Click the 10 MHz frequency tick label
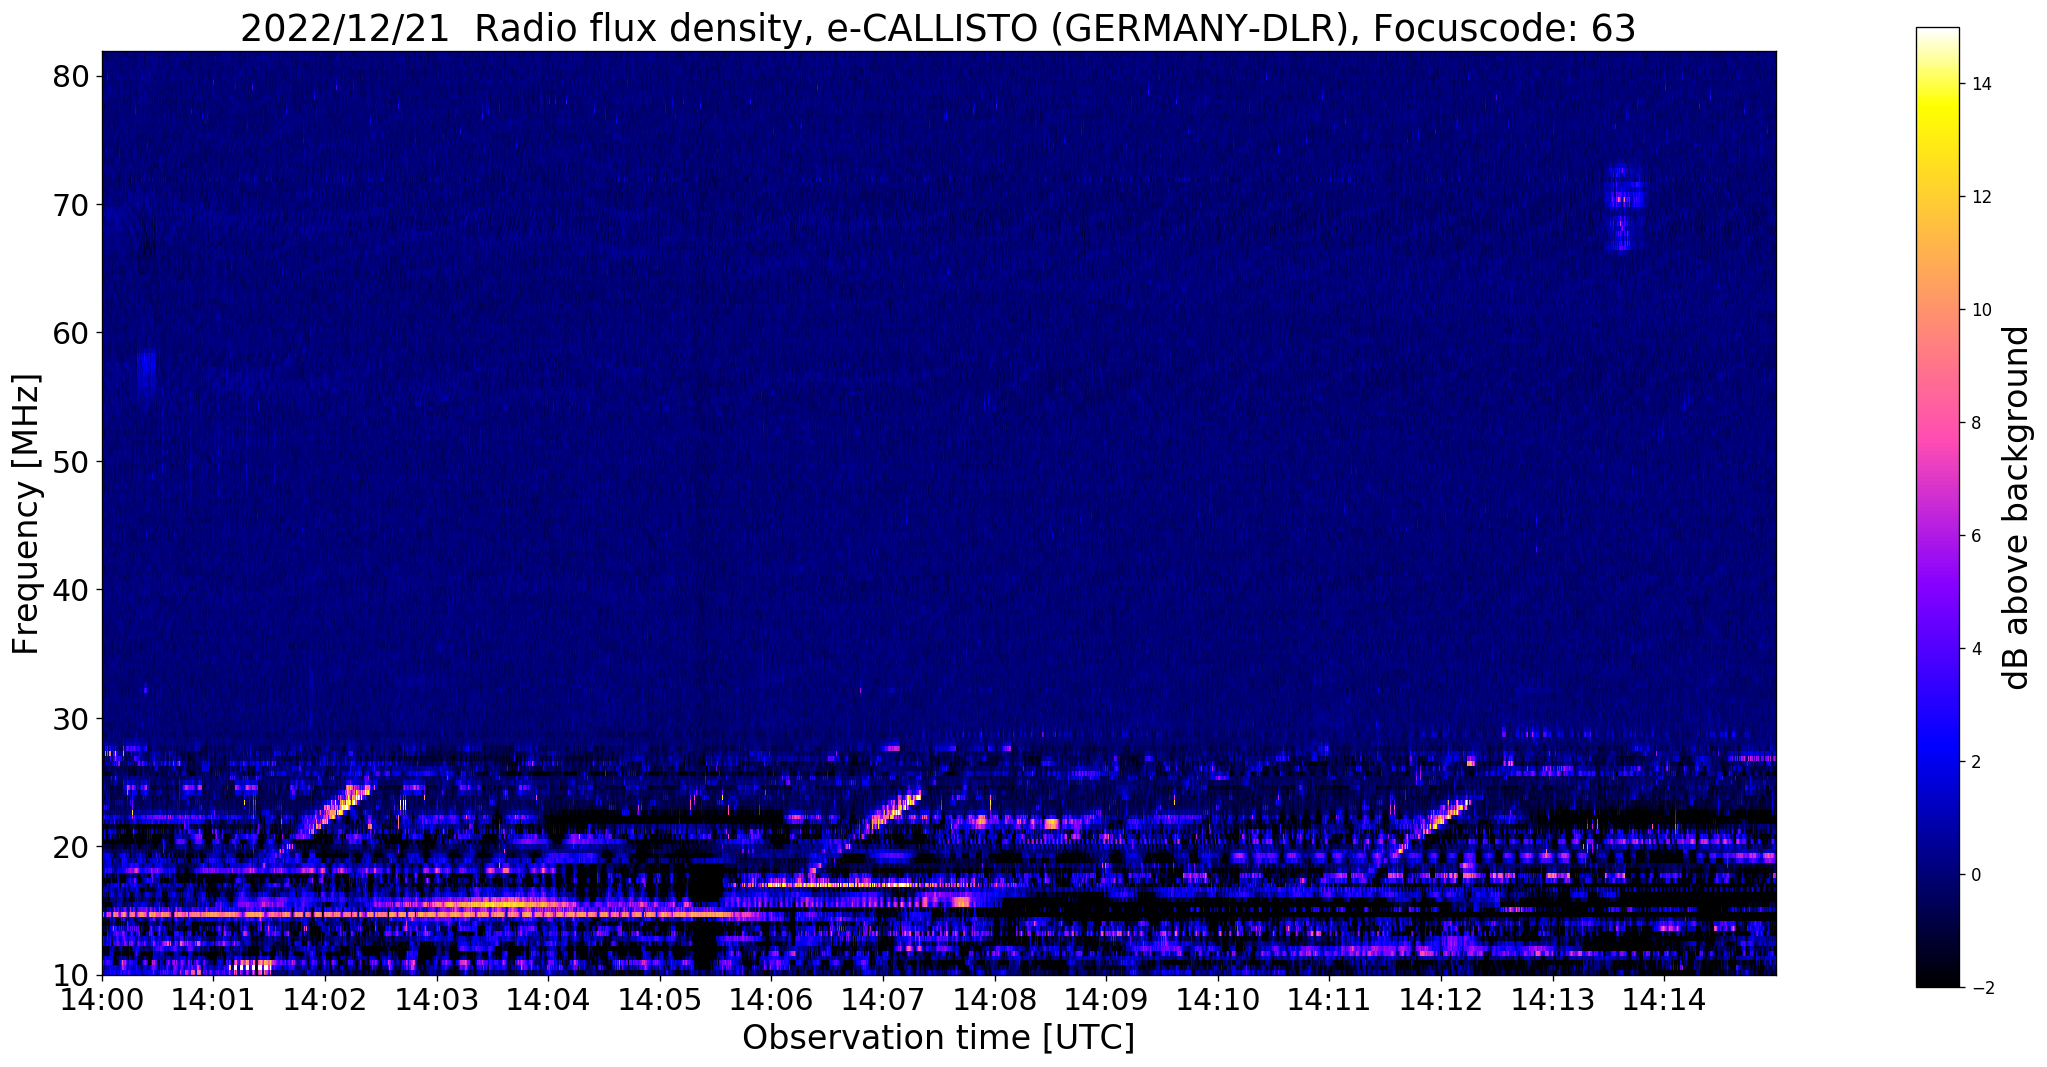Viewport: 2047px width, 1067px height. click(x=70, y=975)
